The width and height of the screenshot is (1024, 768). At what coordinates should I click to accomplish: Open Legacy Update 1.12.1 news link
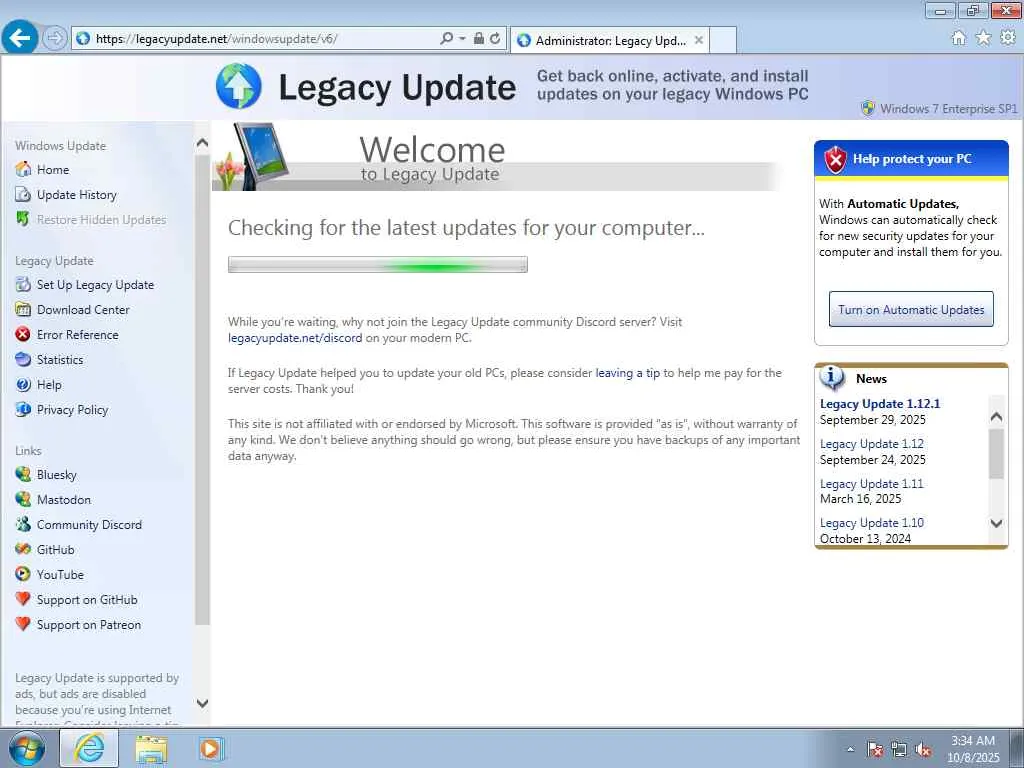880,404
